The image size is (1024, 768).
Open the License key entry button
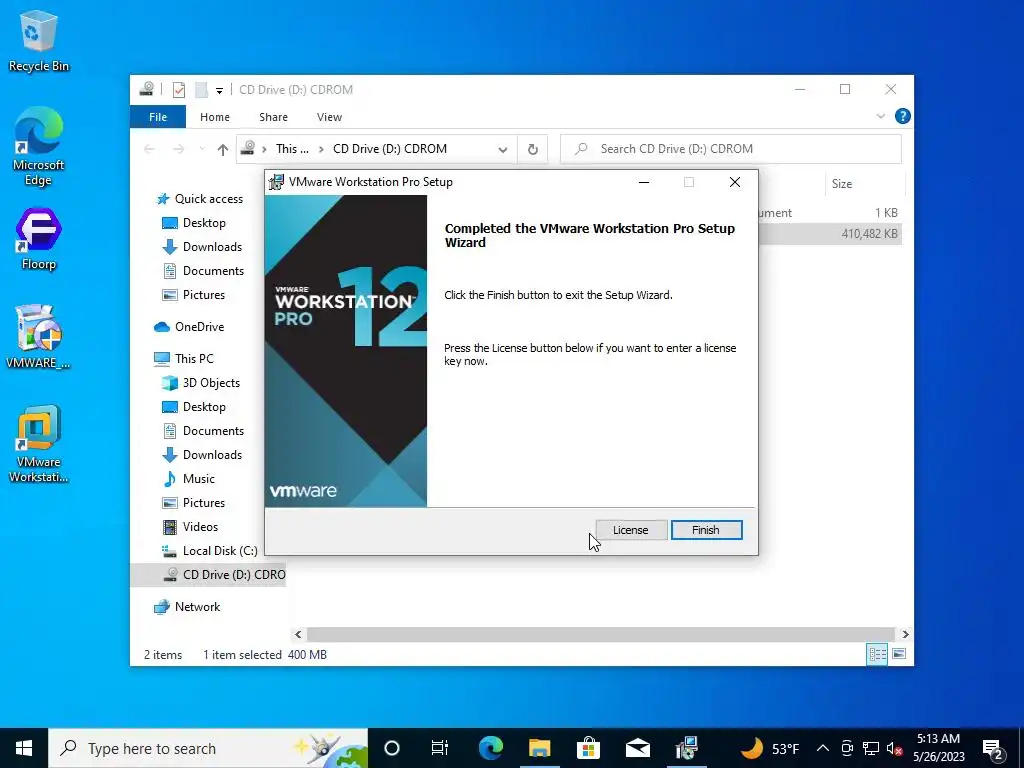630,530
